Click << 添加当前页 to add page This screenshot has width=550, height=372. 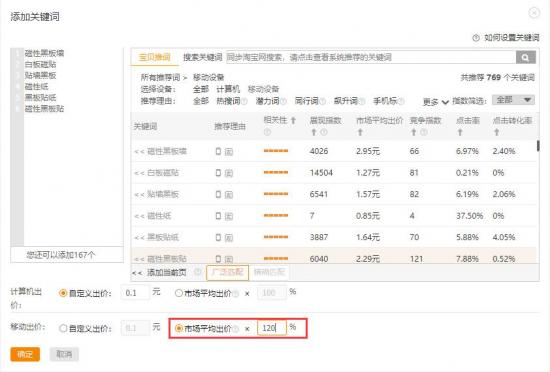pos(159,272)
